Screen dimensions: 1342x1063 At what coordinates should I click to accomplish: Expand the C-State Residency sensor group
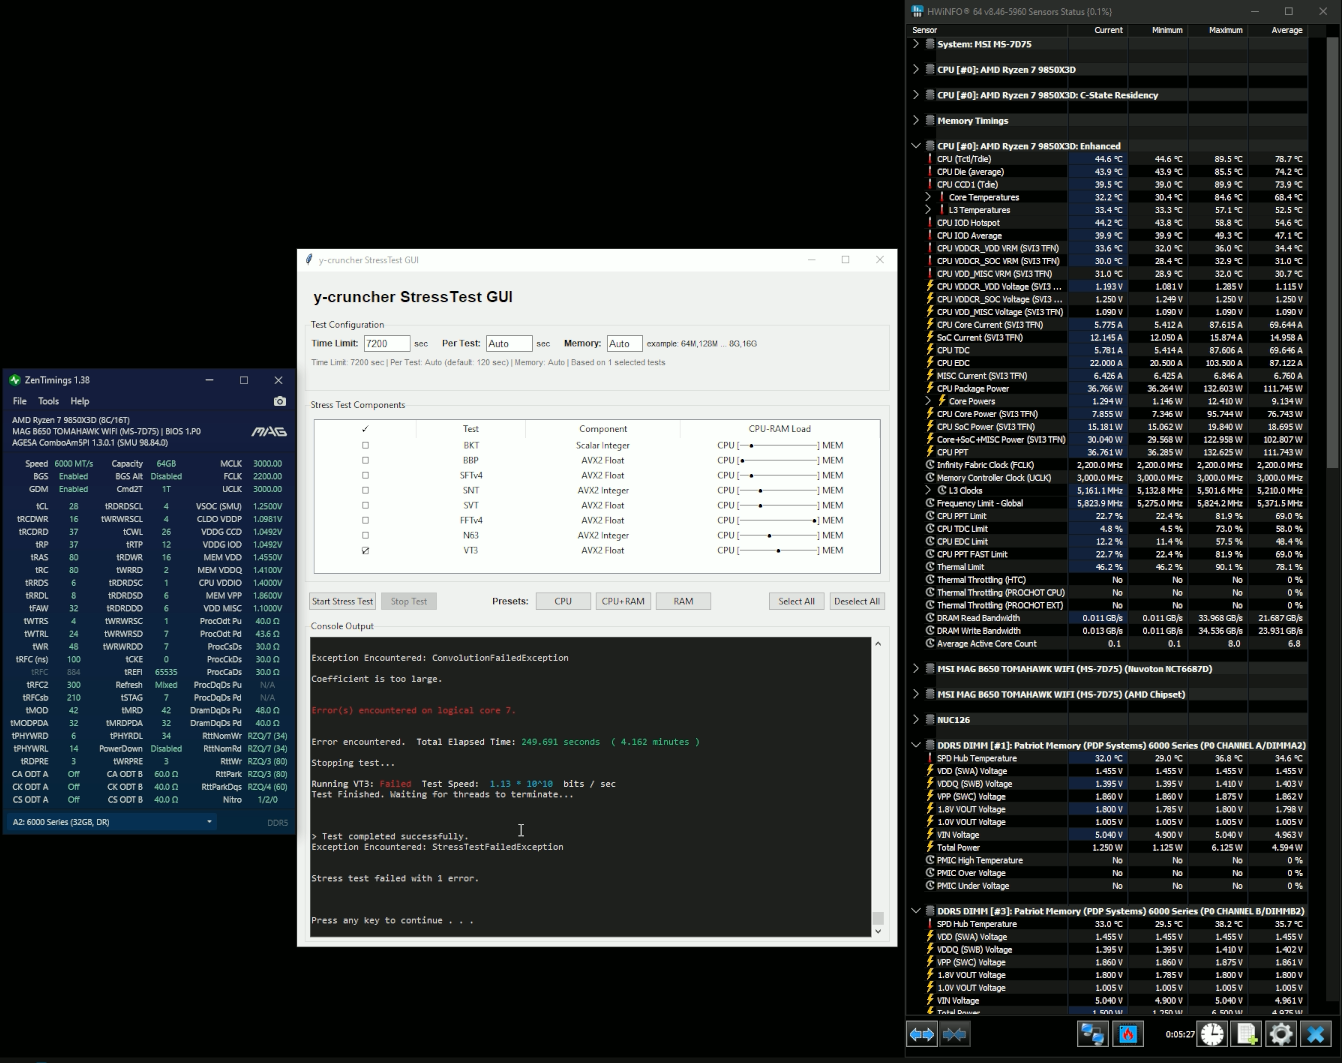click(x=916, y=95)
